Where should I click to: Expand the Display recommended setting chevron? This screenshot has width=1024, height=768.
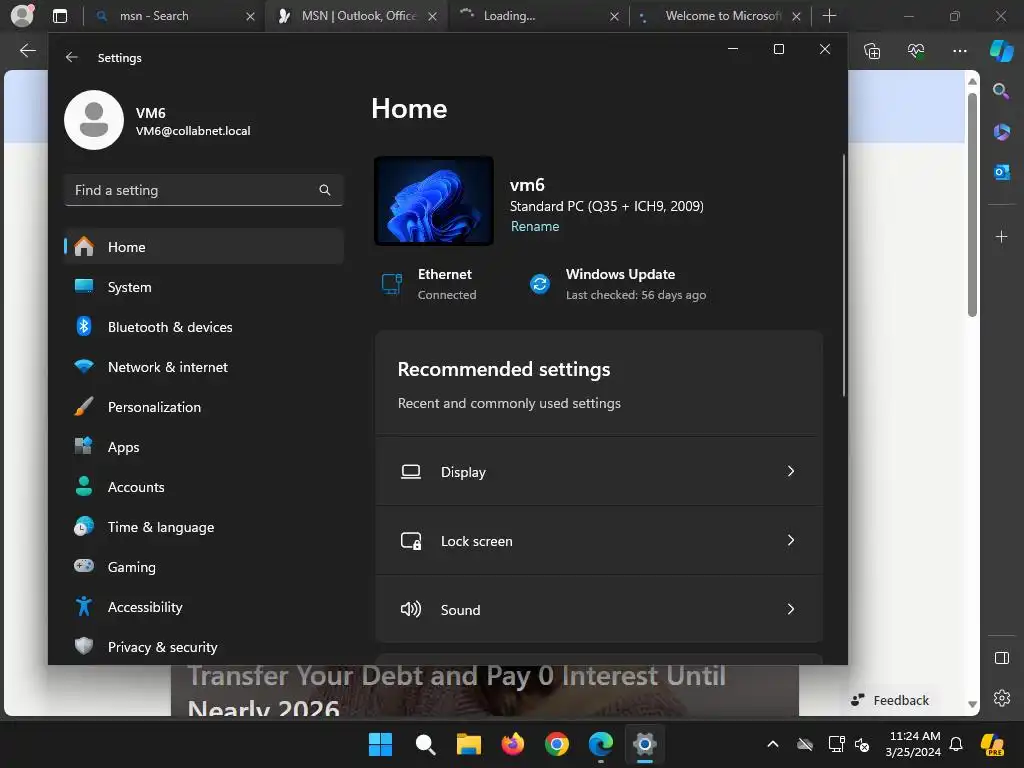point(790,472)
